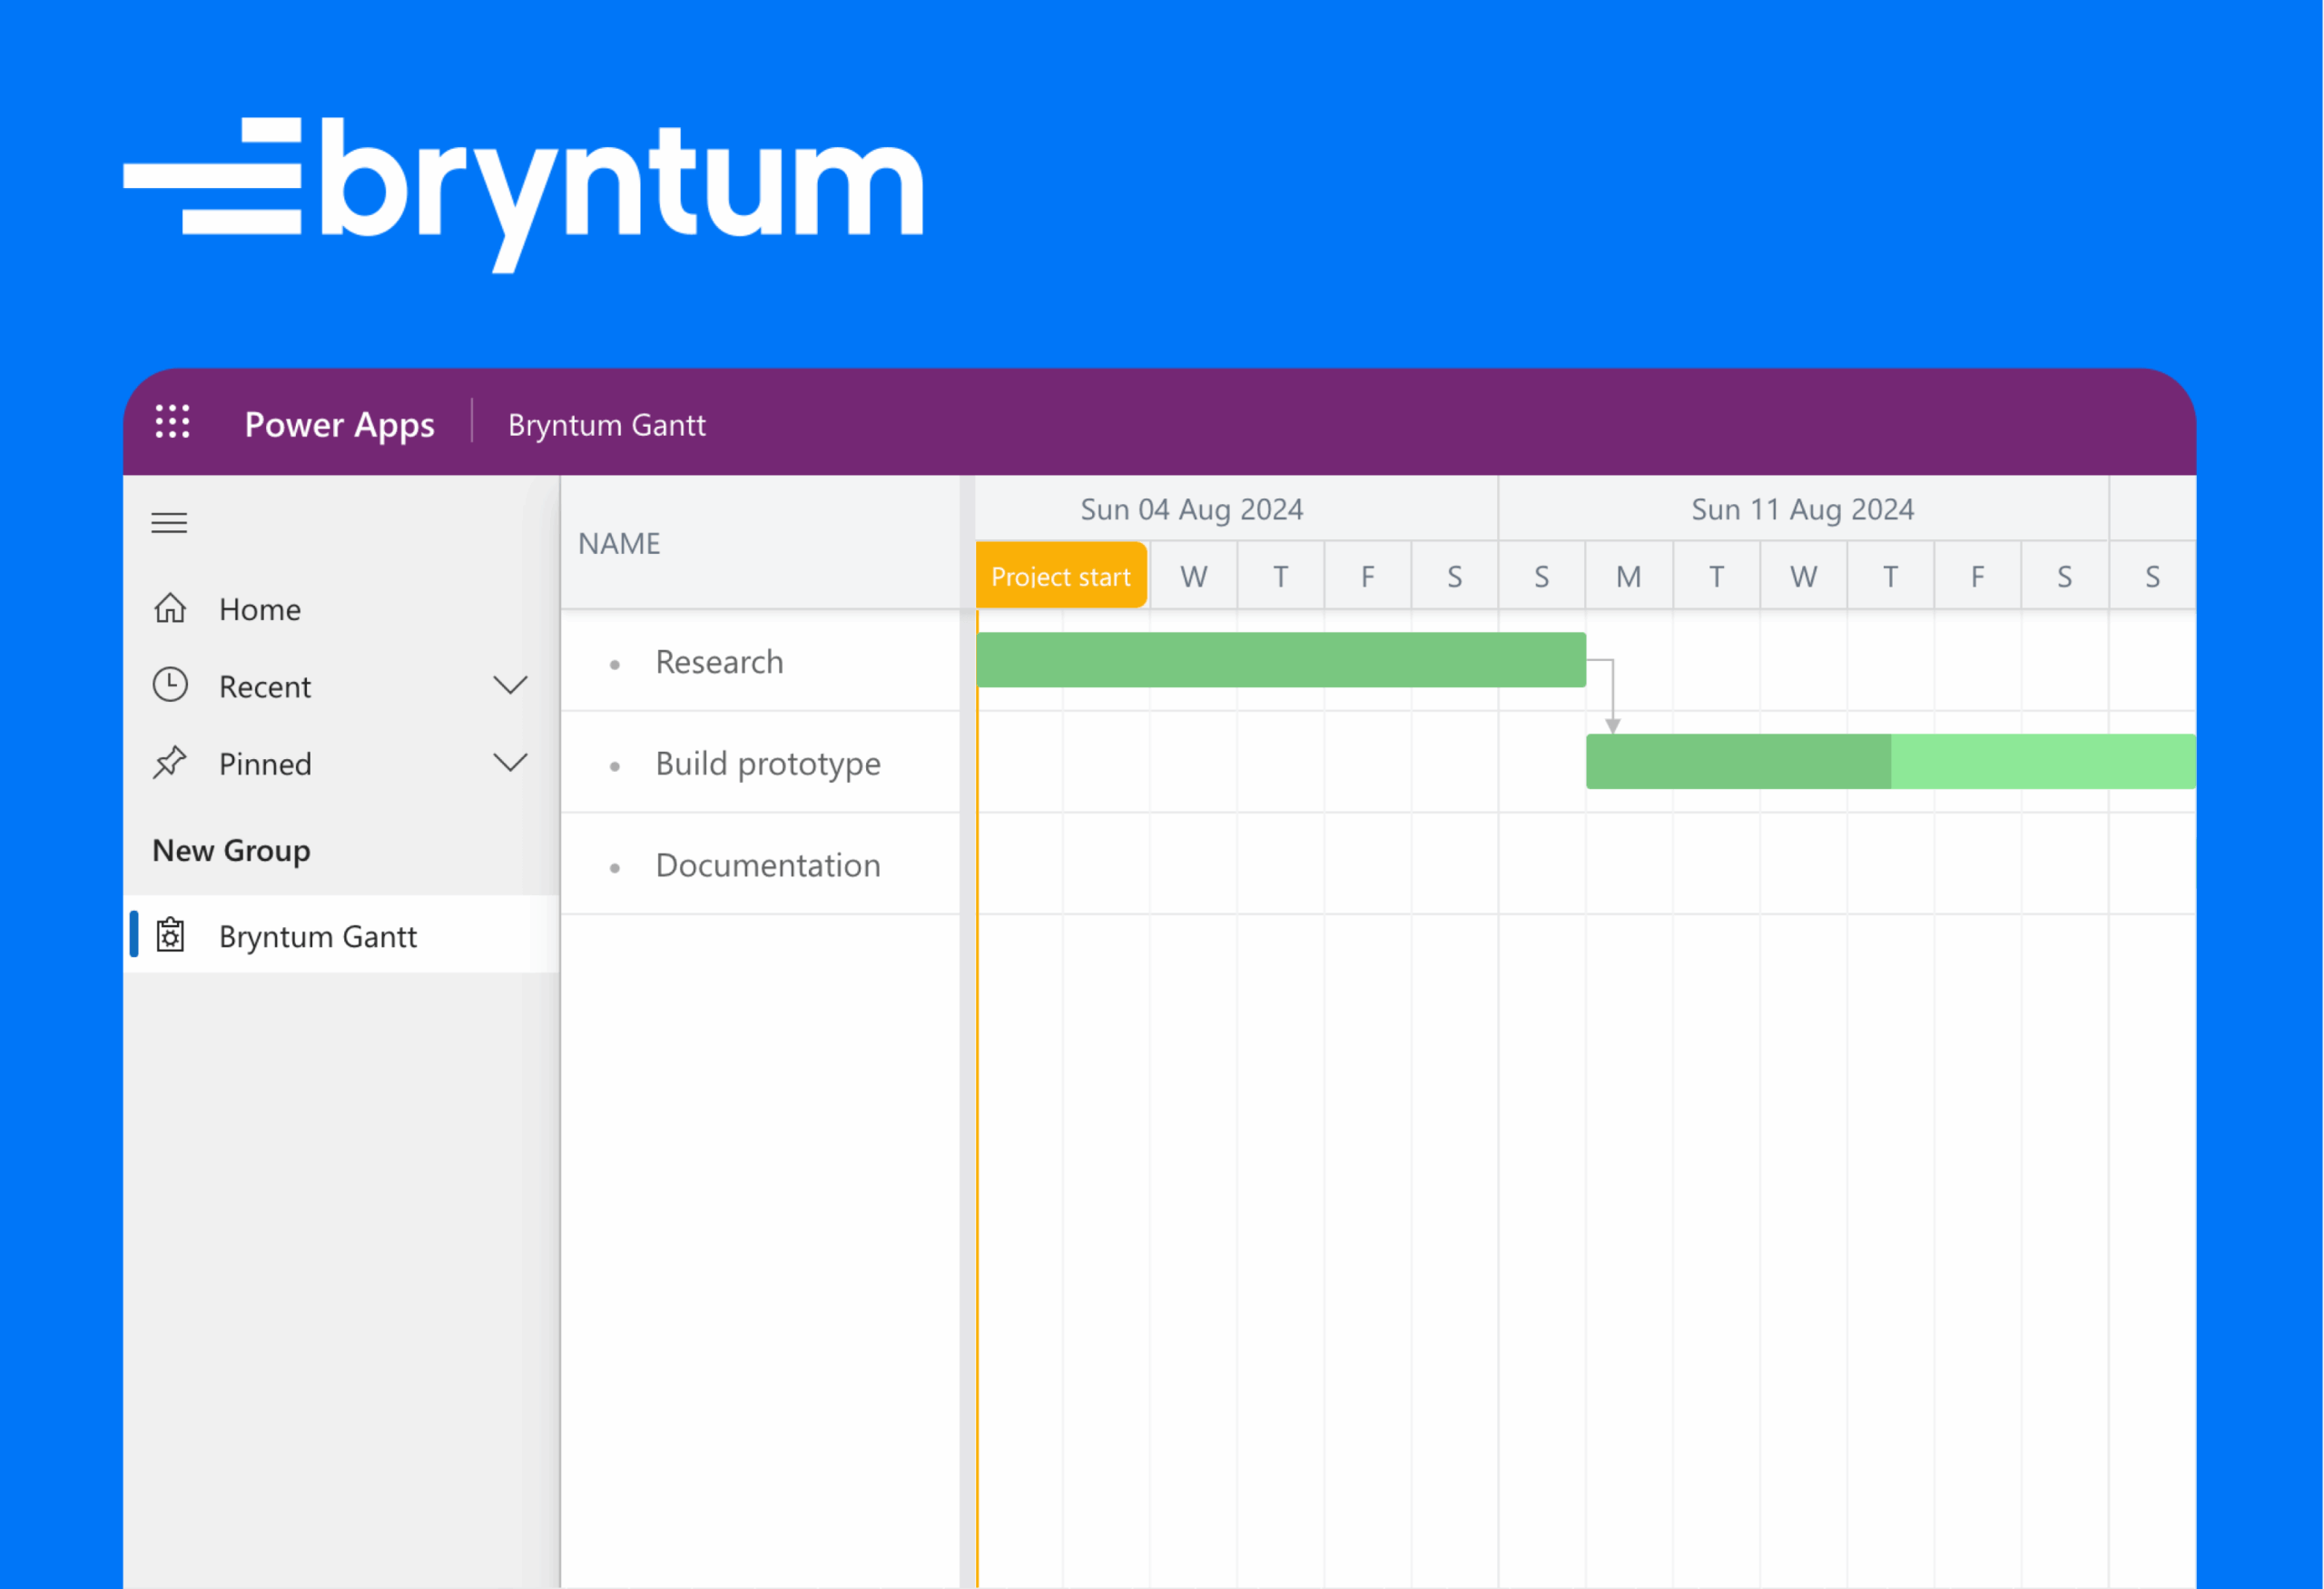Click the NAME column header

(x=618, y=543)
